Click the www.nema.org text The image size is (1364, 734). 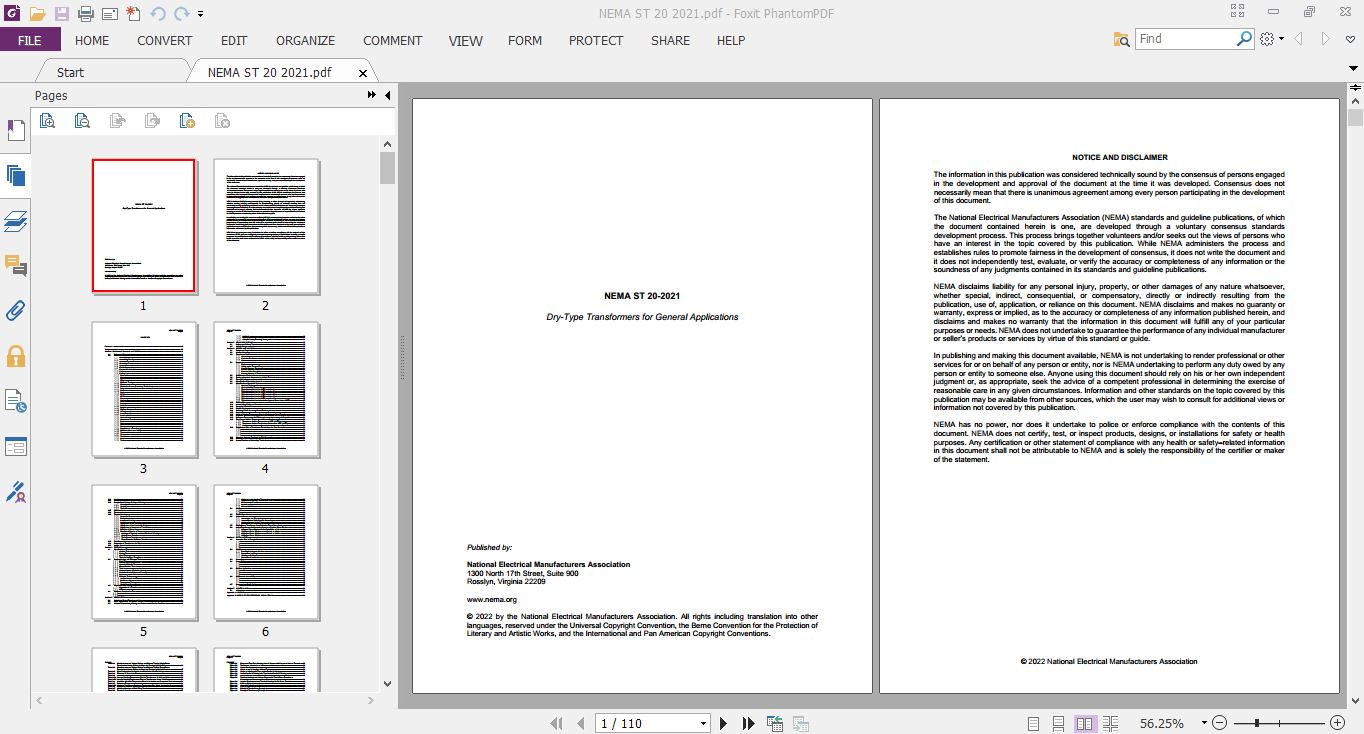(492, 599)
